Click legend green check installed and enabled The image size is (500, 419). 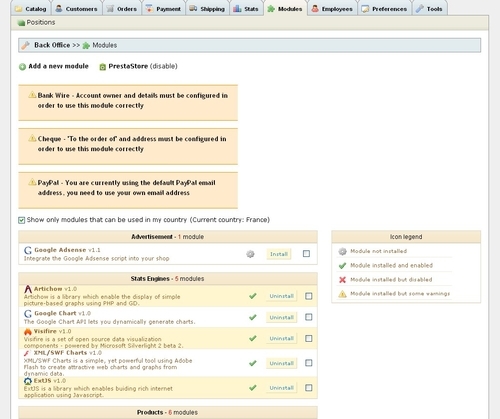[342, 266]
